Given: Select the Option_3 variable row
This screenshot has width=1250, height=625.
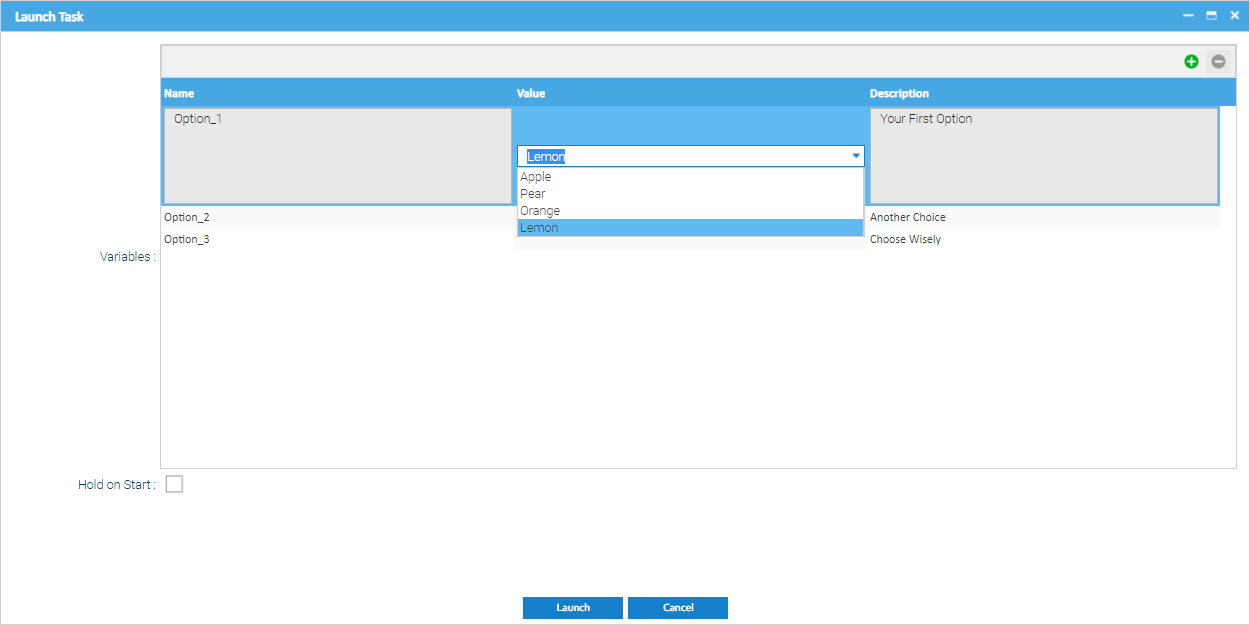Looking at the screenshot, I should coord(187,239).
